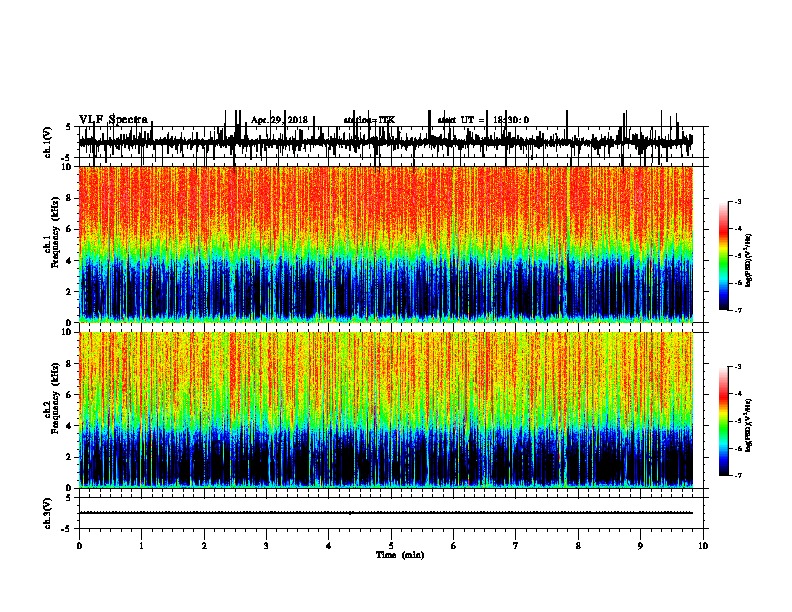Image resolution: width=792 pixels, height=612 pixels.
Task: Click the '5' tick on the ch.1(V) axis
Action: point(69,127)
